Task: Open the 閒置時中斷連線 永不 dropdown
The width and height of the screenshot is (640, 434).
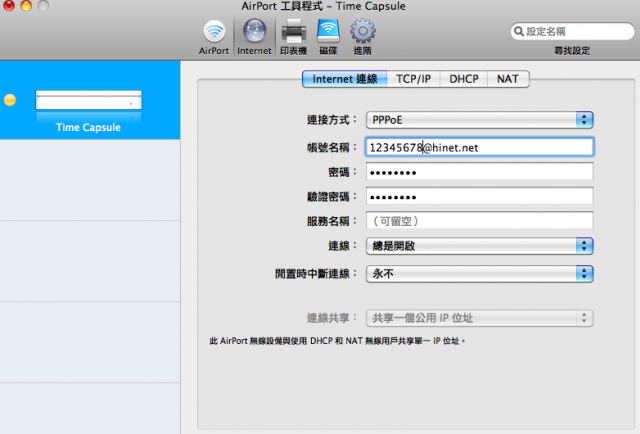Action: click(x=480, y=274)
